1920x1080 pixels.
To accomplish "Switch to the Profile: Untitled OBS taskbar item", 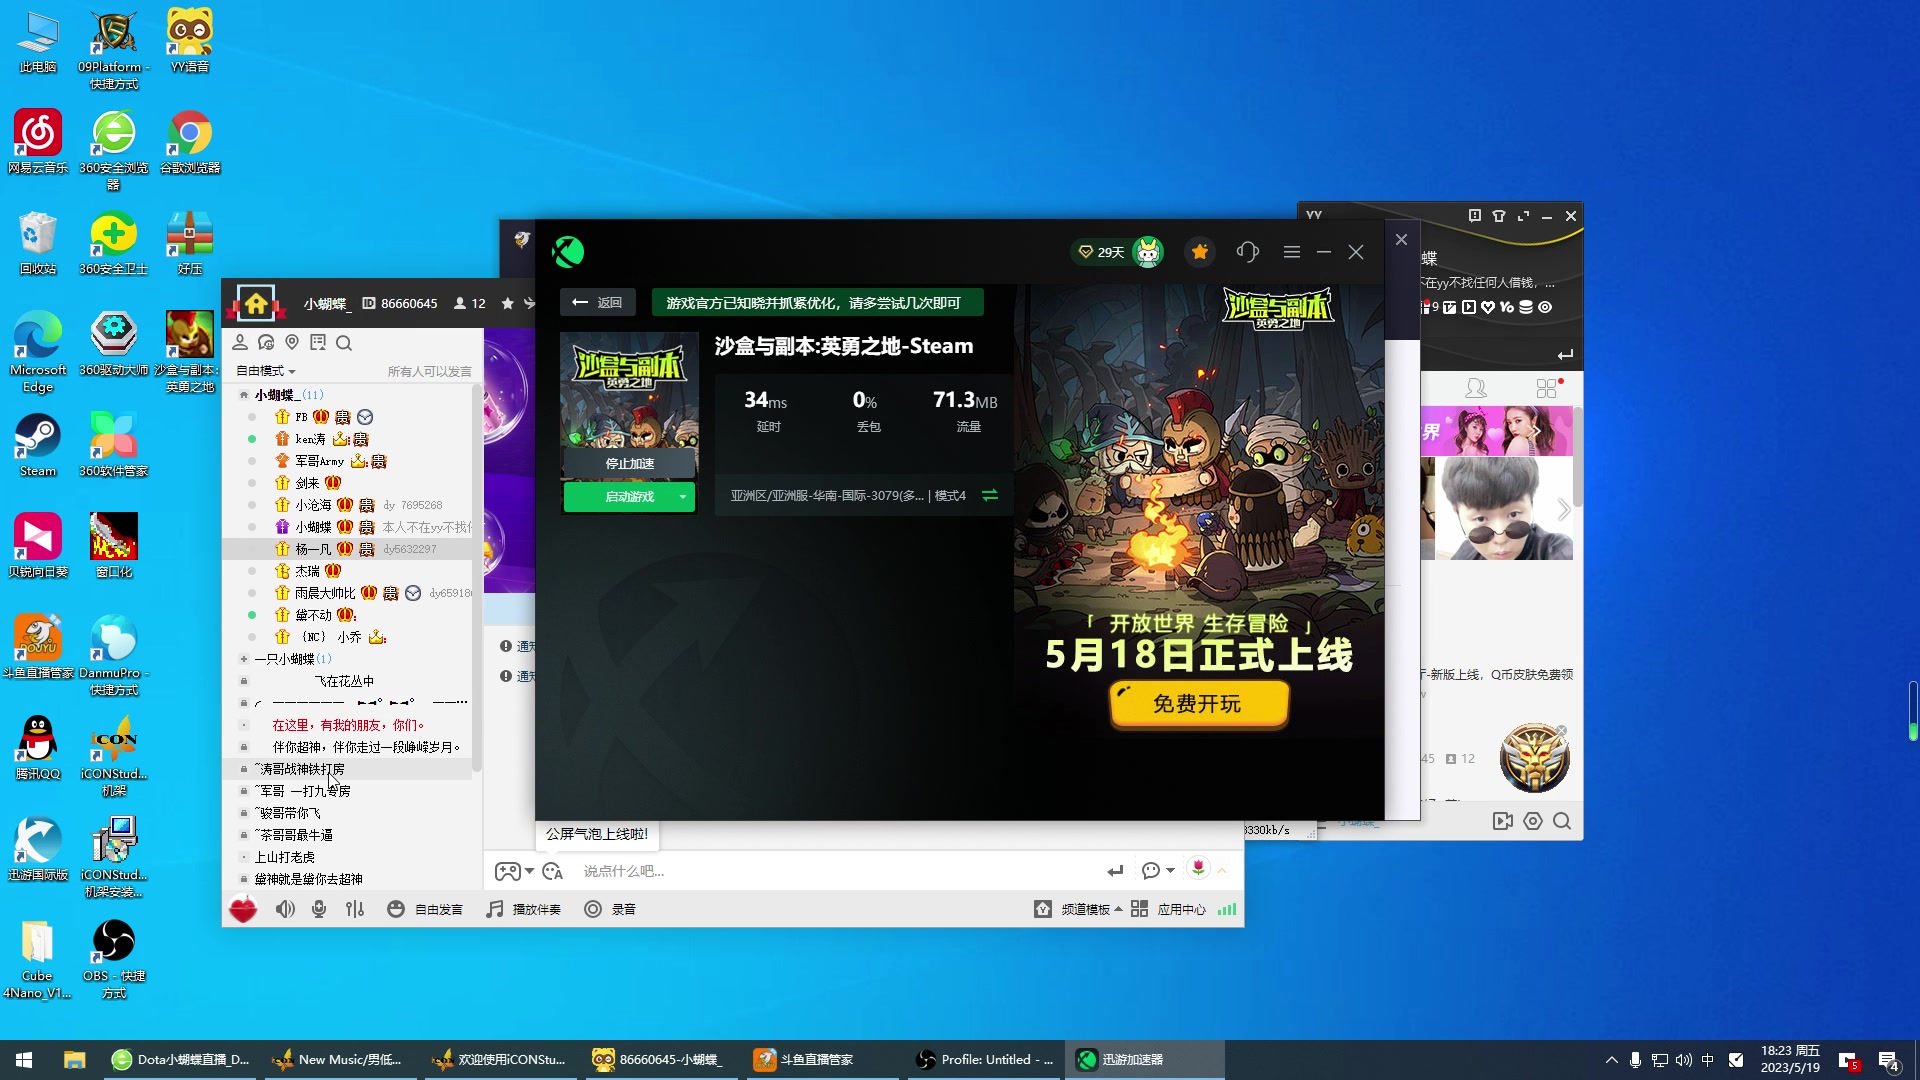I will click(984, 1060).
